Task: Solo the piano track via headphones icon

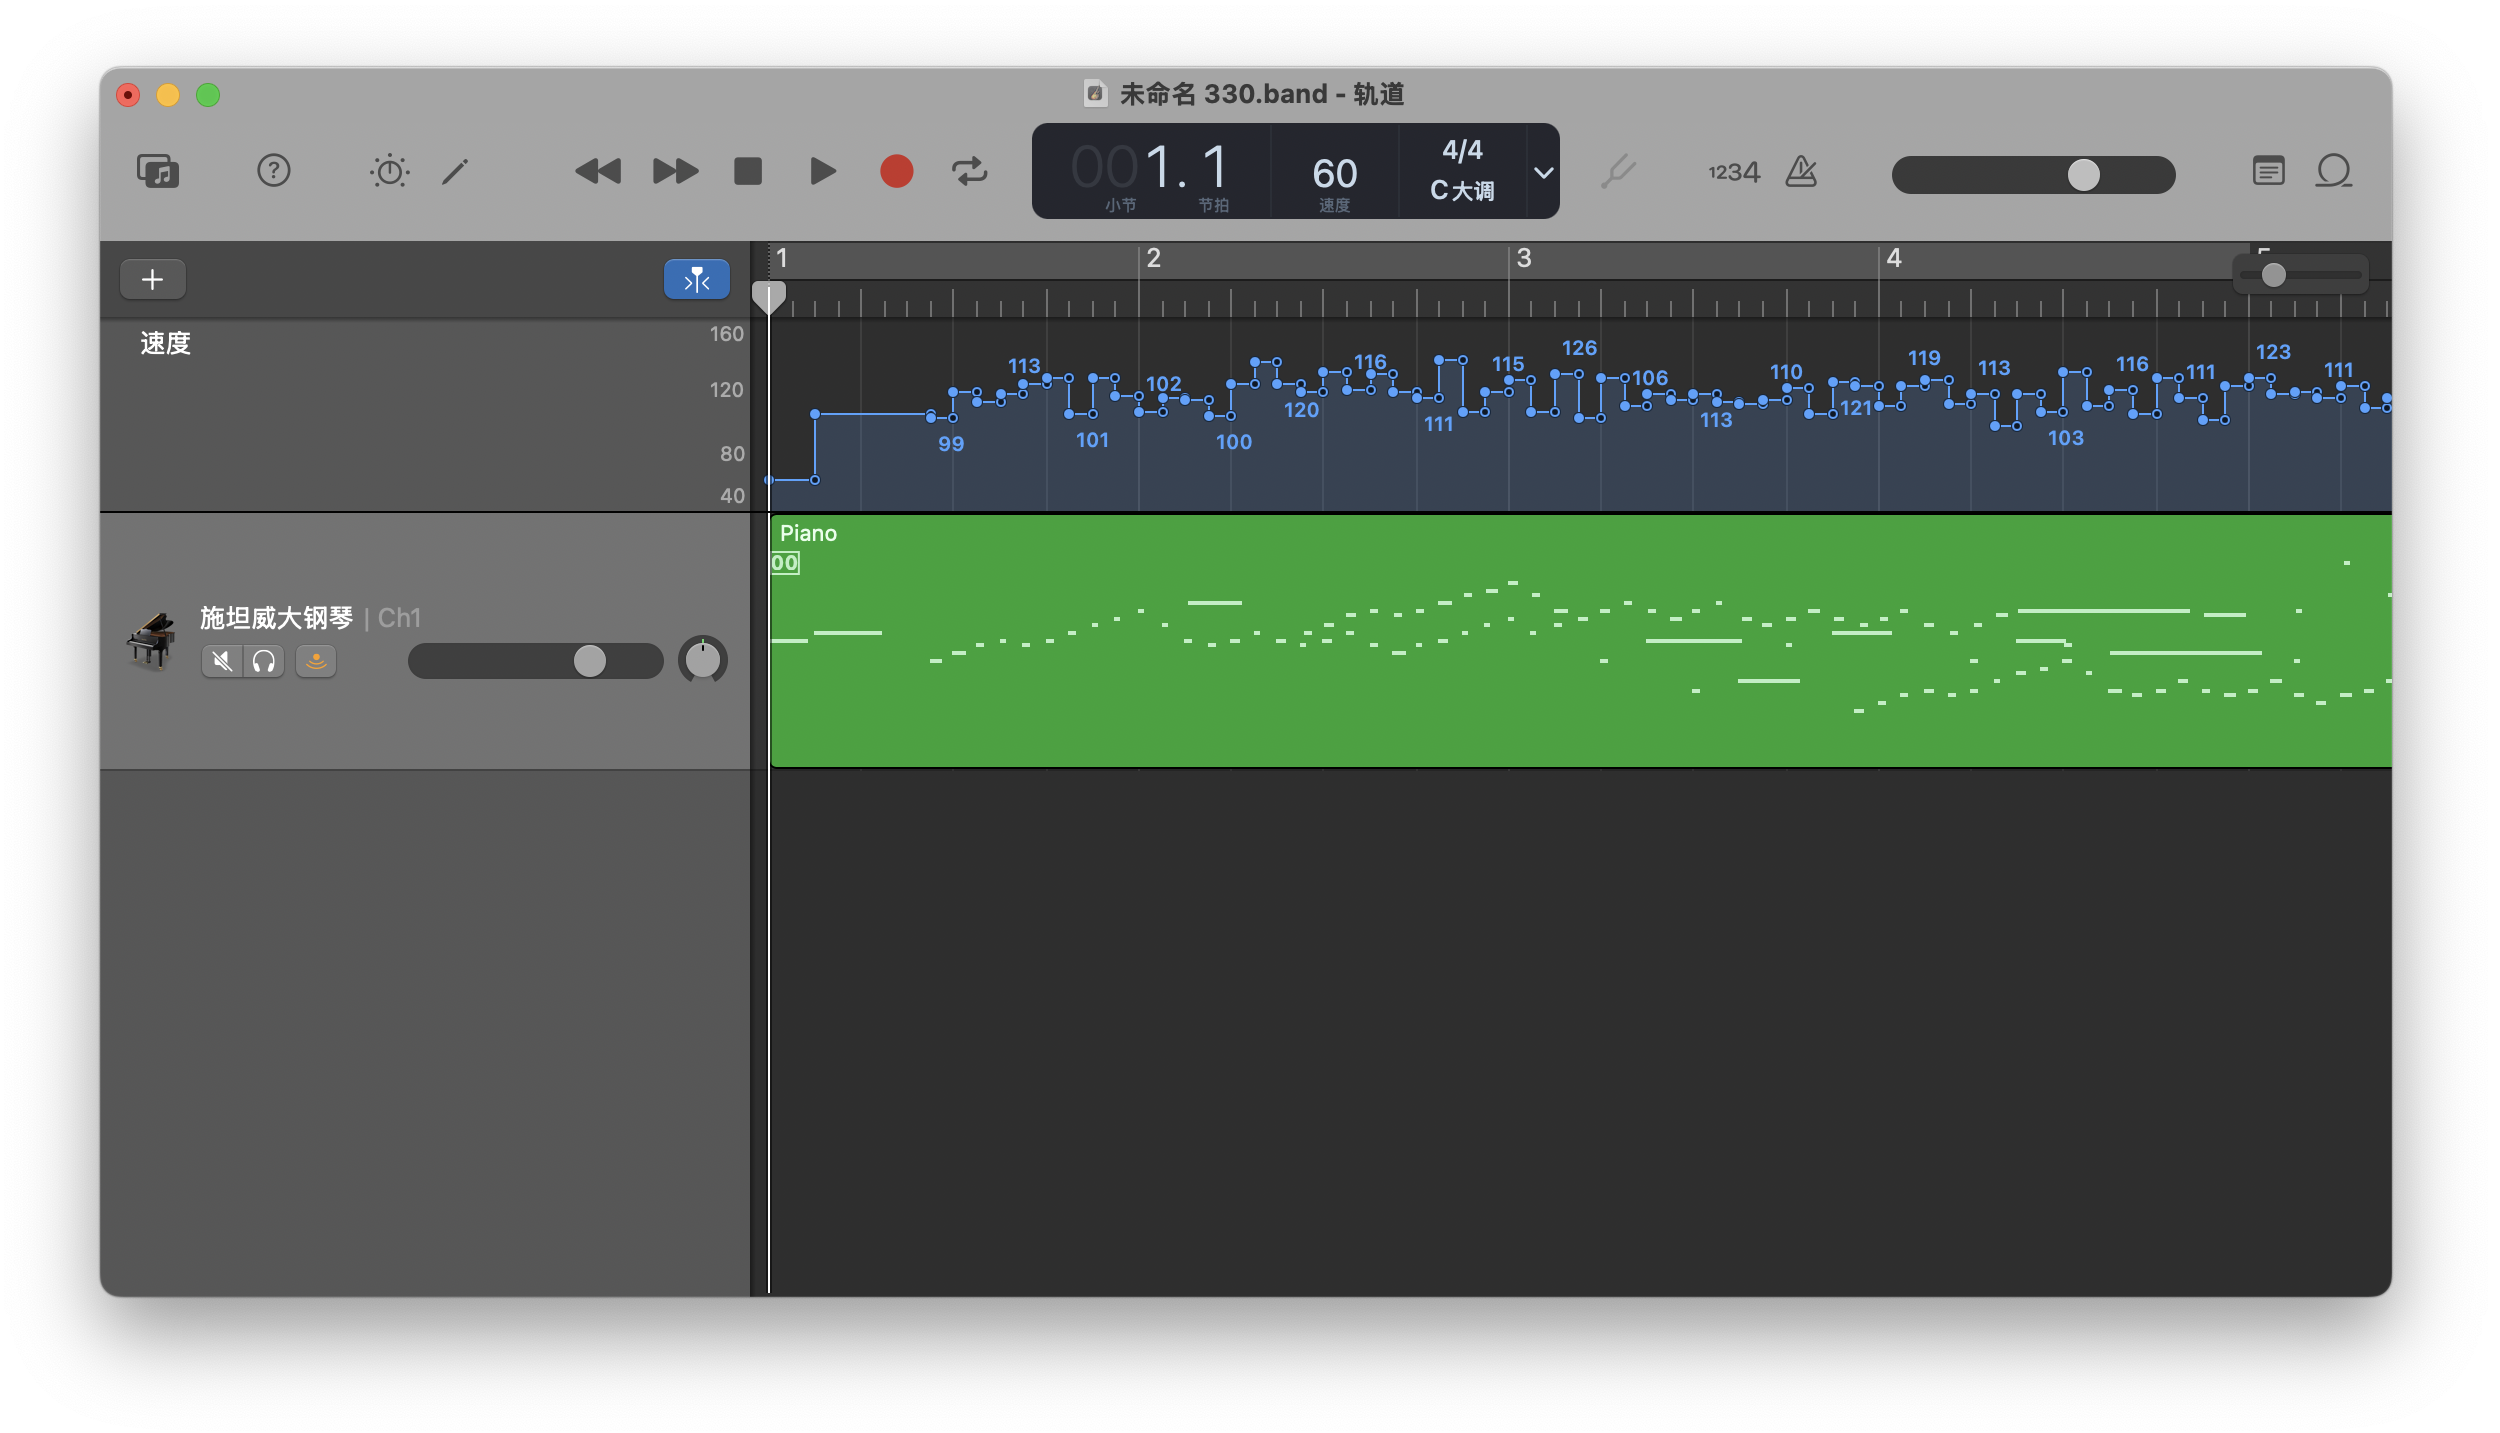Action: [x=263, y=661]
